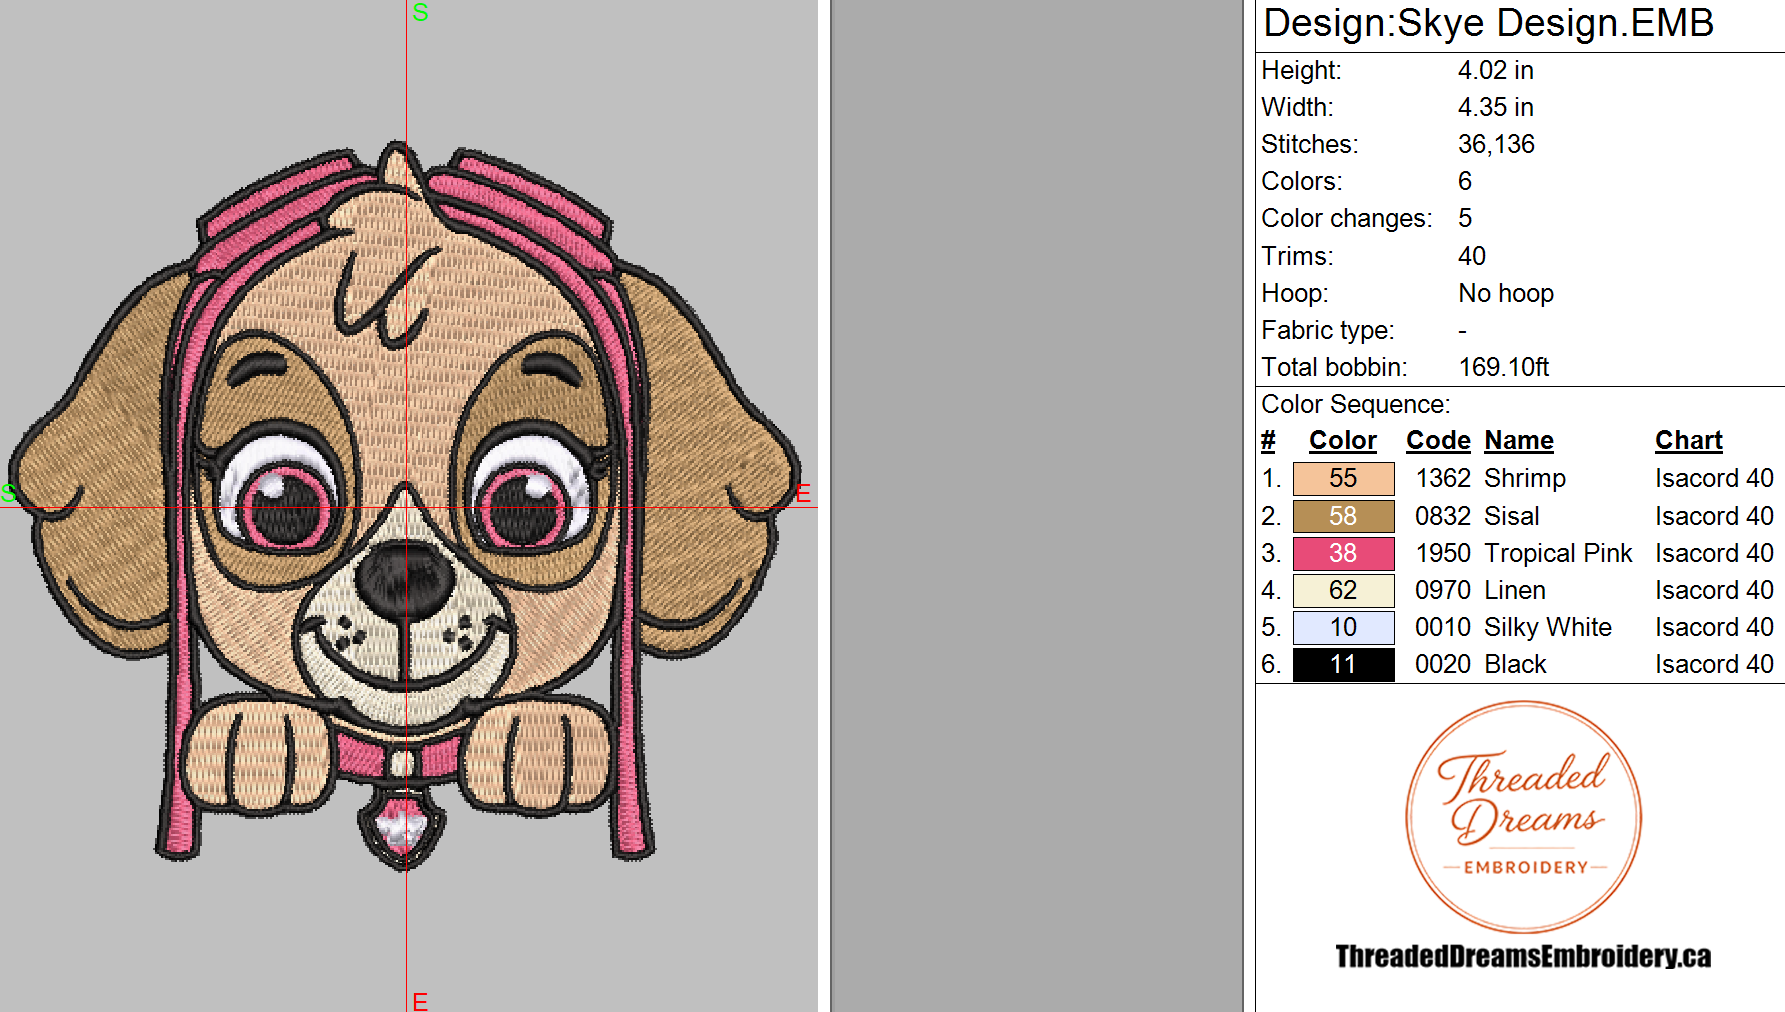Open the ThreadedDreamsEmbroidery.ca web address
This screenshot has width=1785, height=1012.
pos(1523,956)
